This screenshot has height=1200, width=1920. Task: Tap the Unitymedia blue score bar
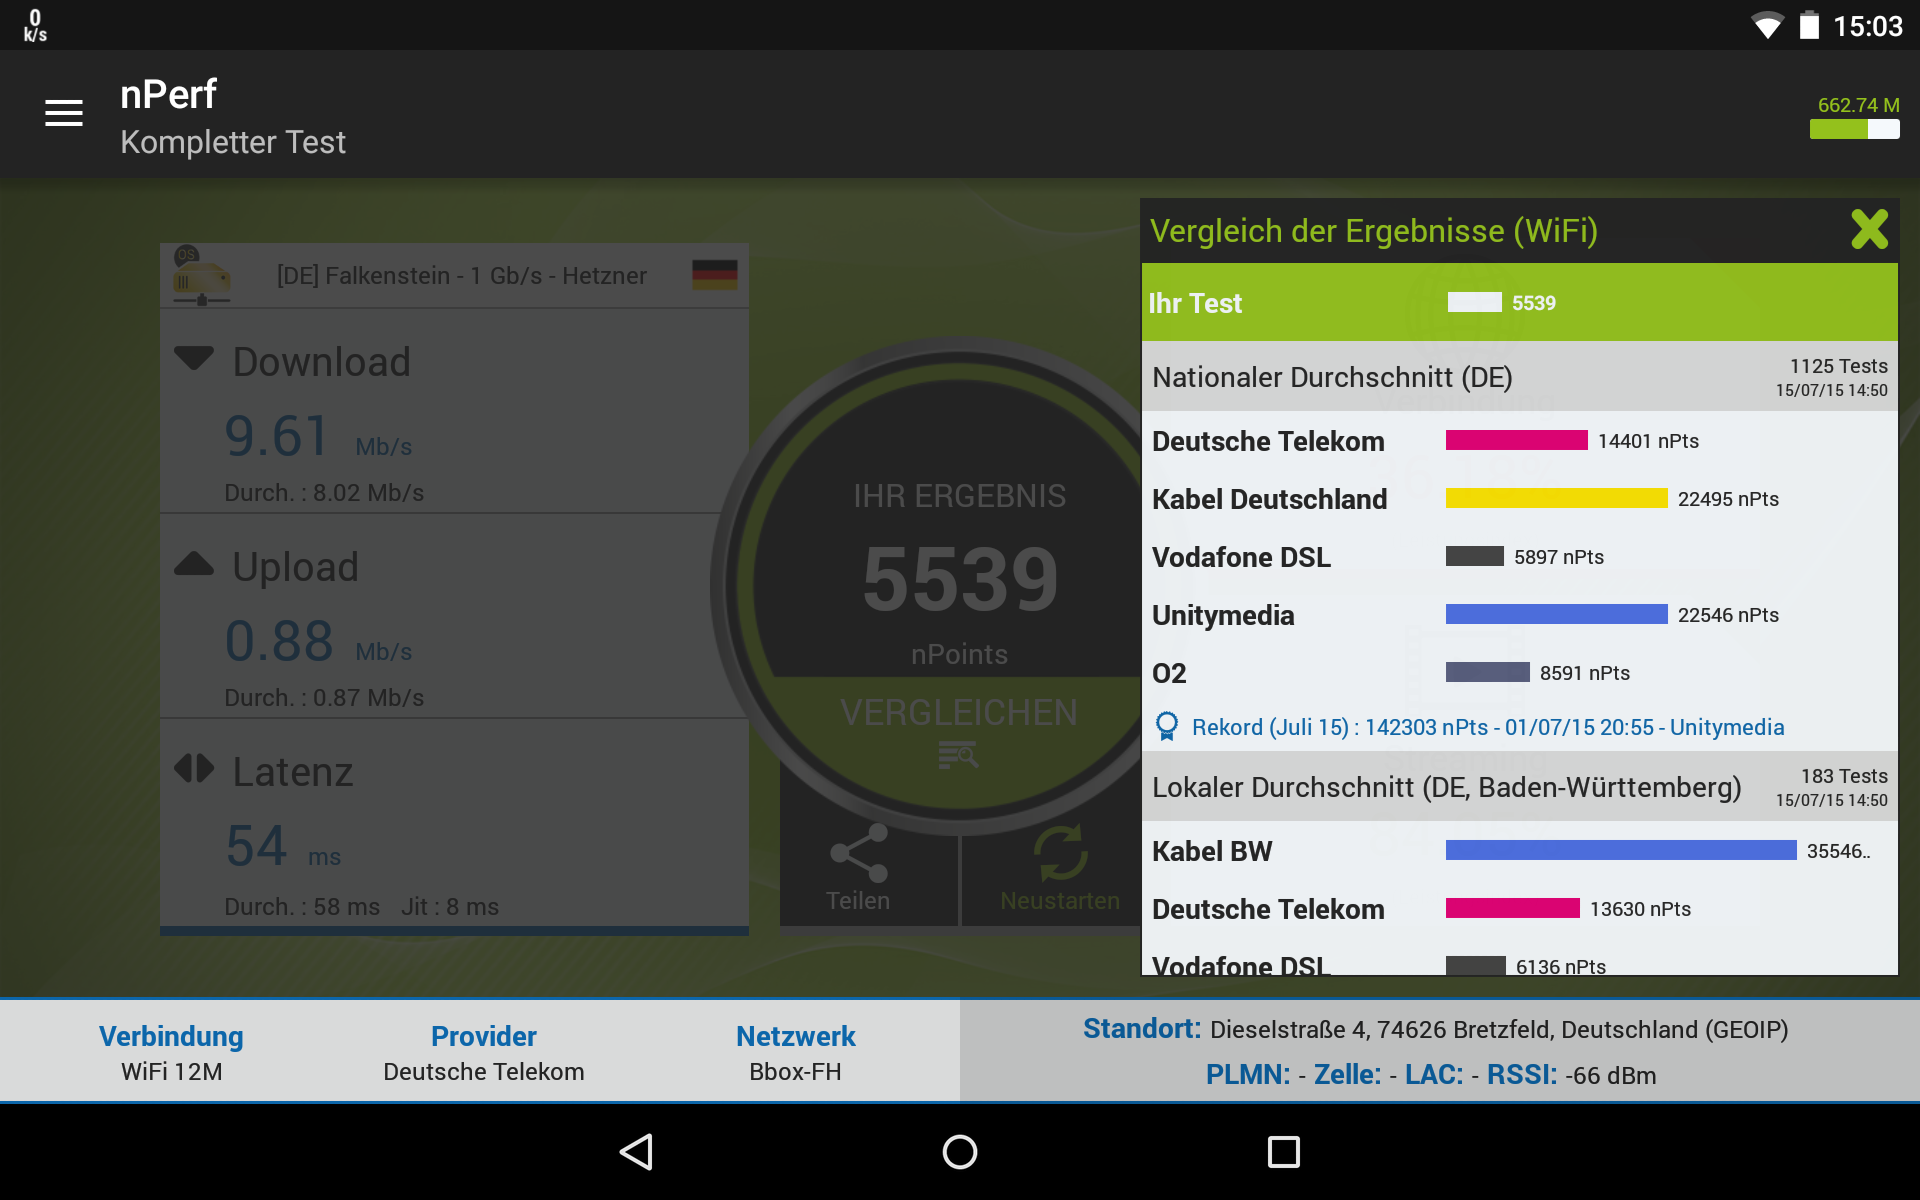(x=1556, y=614)
